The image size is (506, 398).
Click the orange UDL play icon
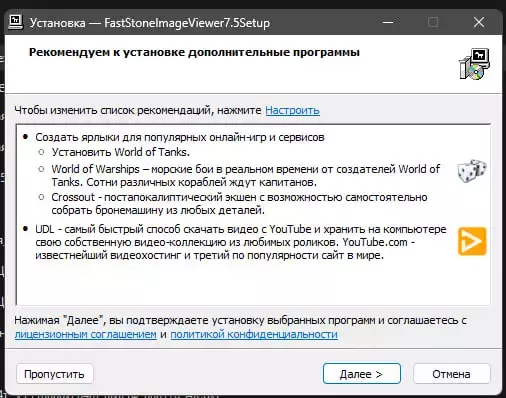pos(472,241)
